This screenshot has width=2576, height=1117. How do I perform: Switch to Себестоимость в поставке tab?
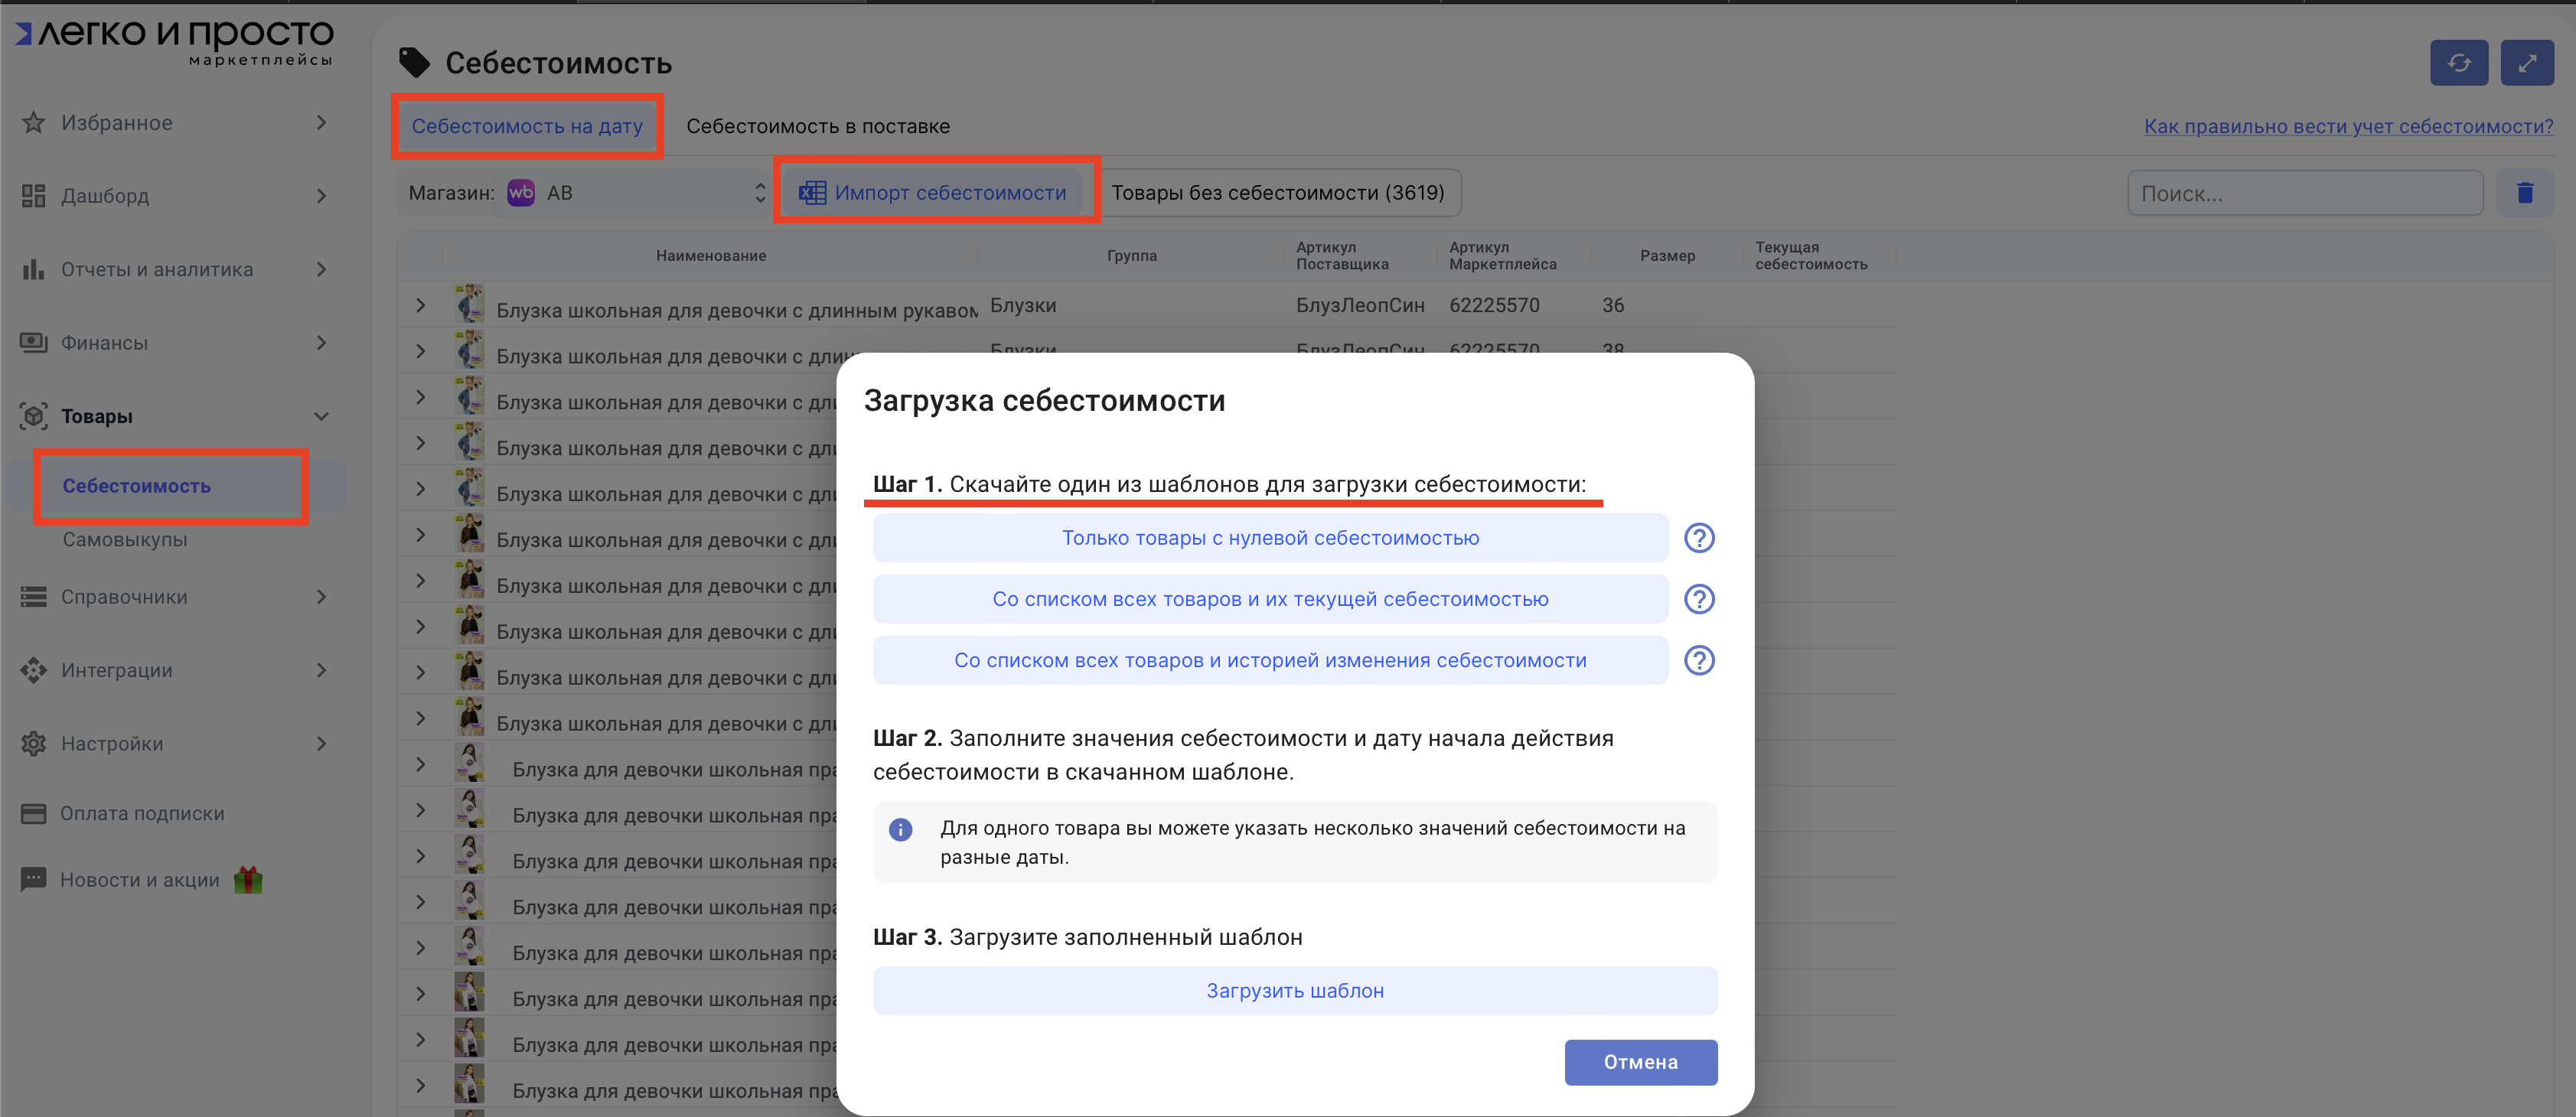click(817, 126)
